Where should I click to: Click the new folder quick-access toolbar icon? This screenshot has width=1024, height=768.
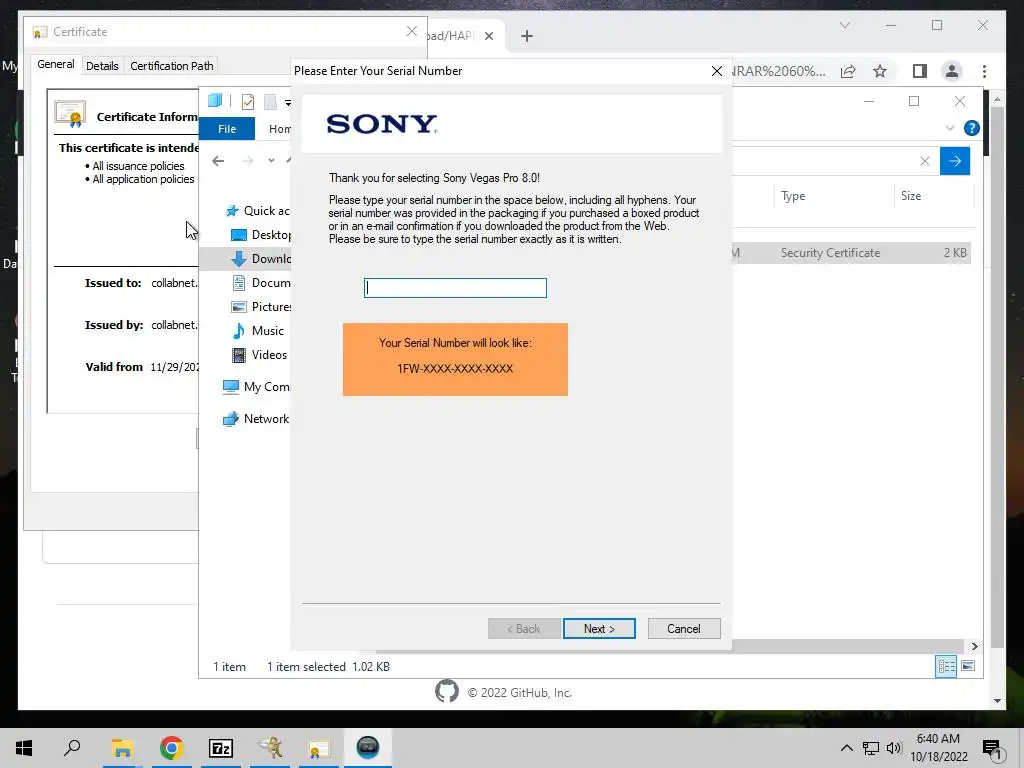click(x=270, y=101)
